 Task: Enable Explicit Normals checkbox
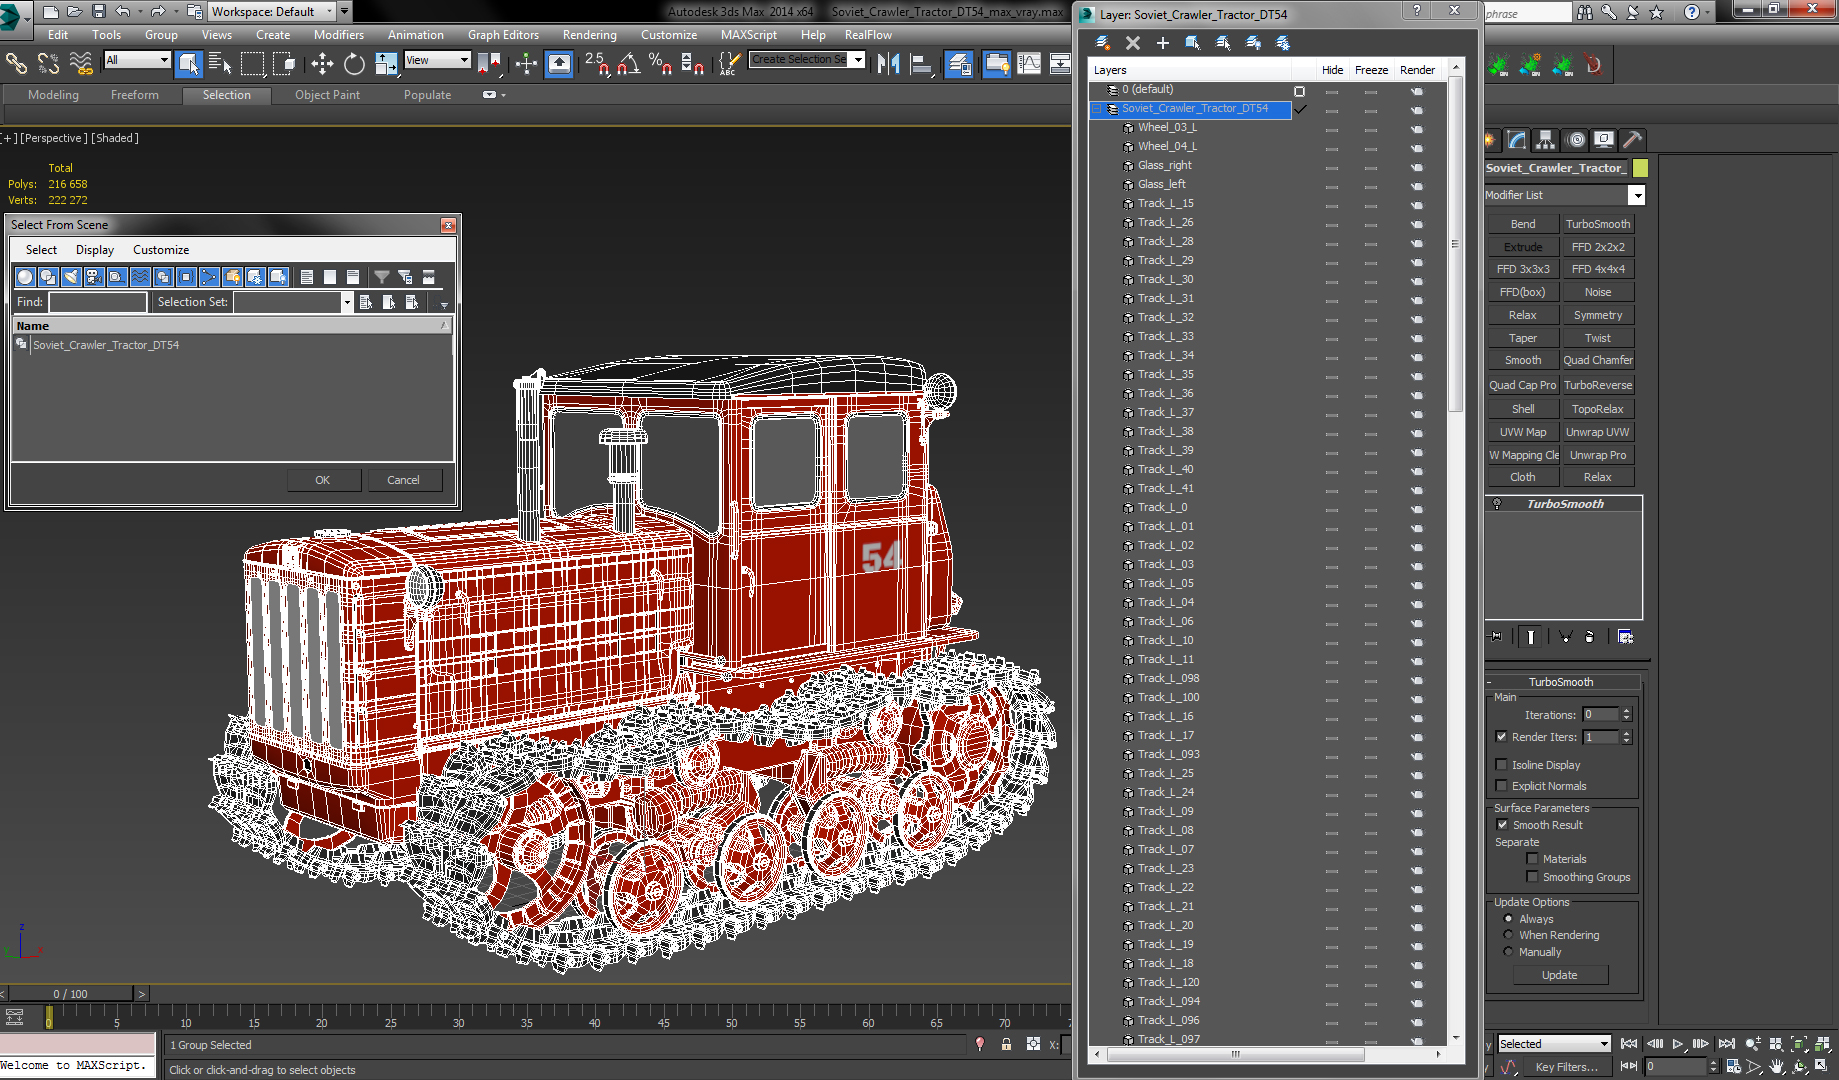click(x=1501, y=785)
